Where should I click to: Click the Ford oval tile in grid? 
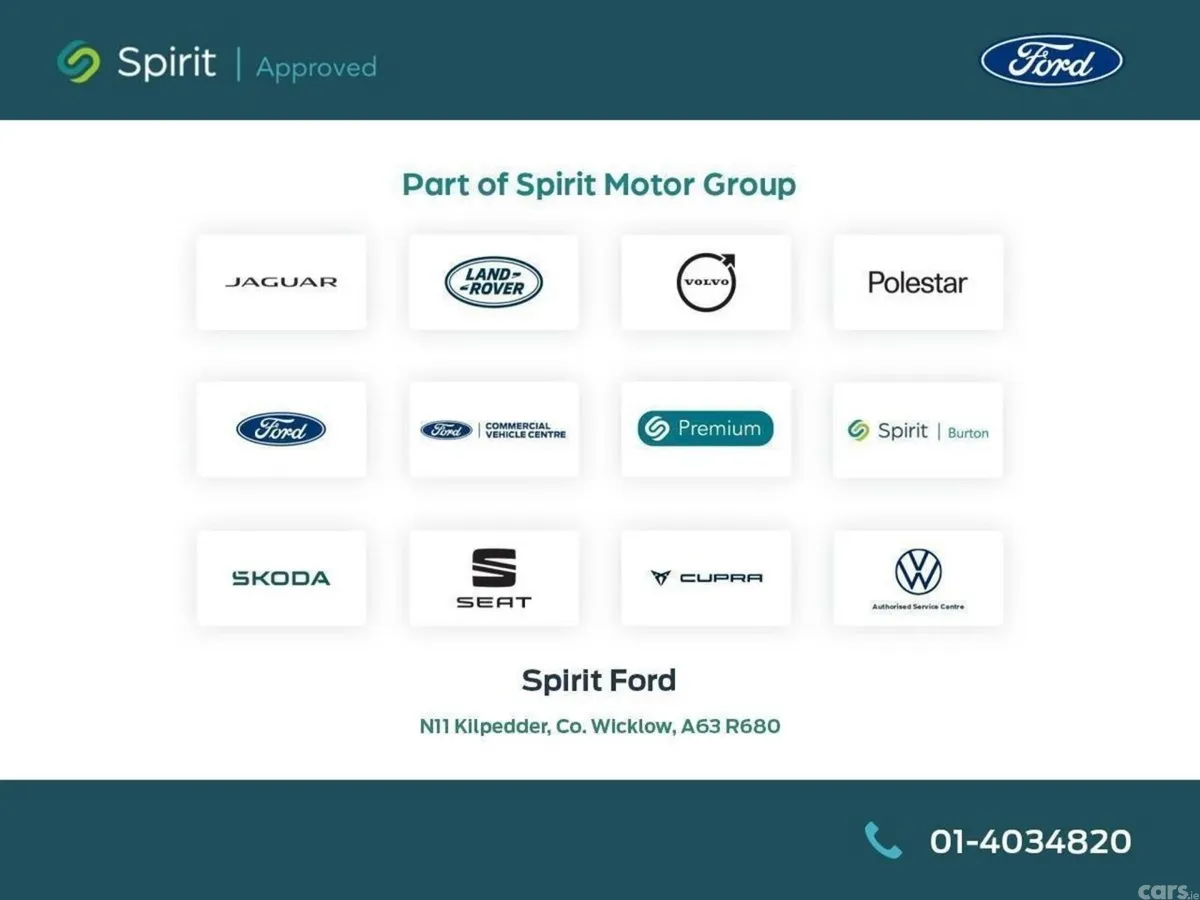[x=281, y=429]
